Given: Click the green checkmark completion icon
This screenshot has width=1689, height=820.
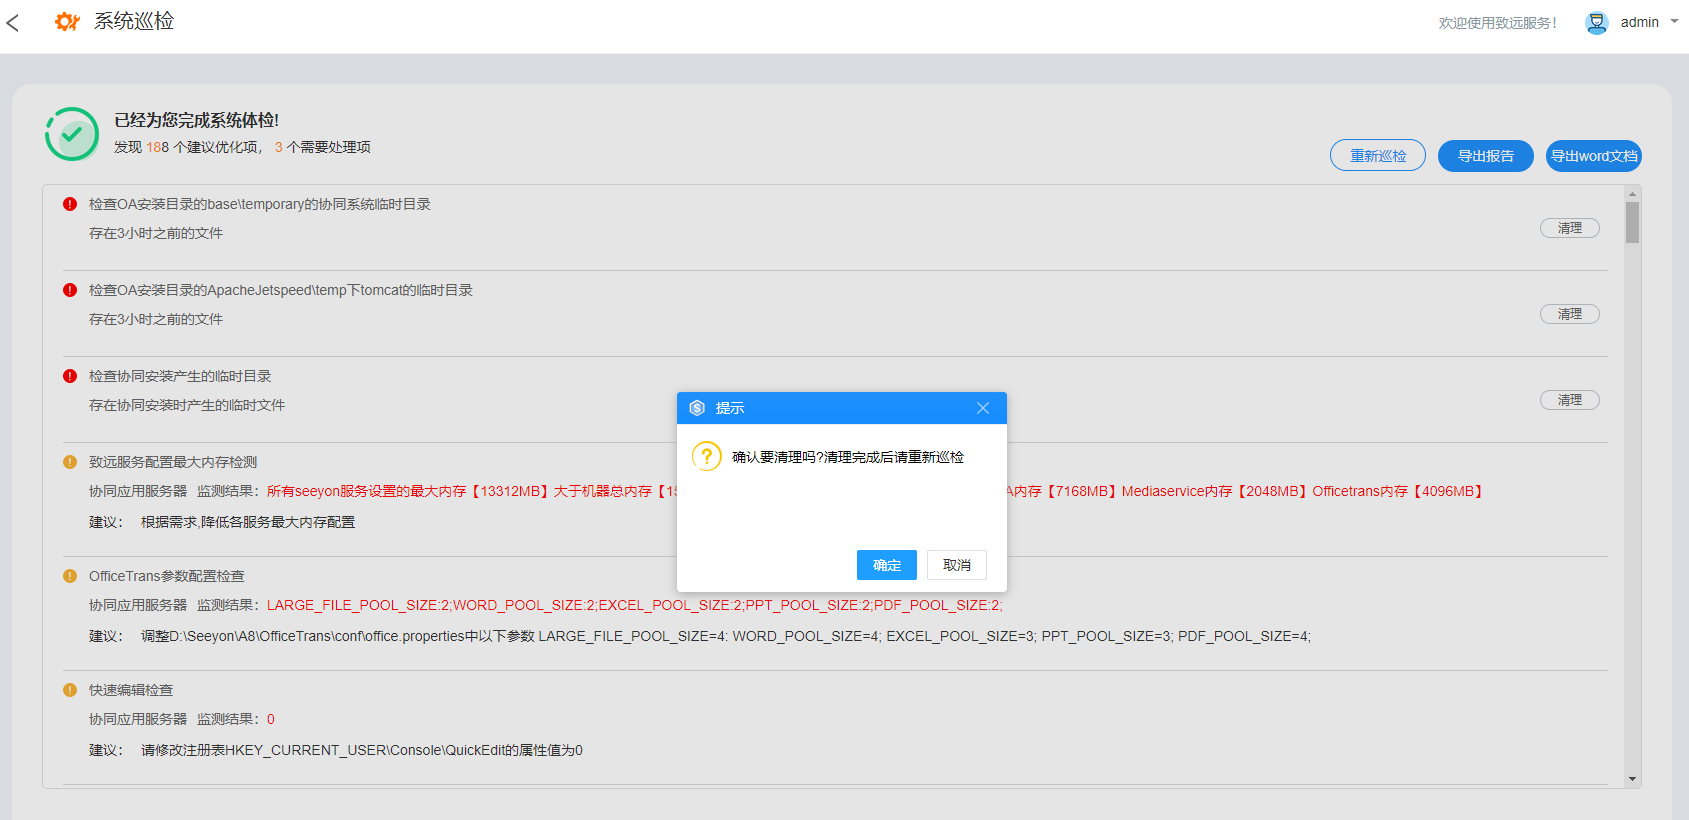Looking at the screenshot, I should tap(72, 134).
